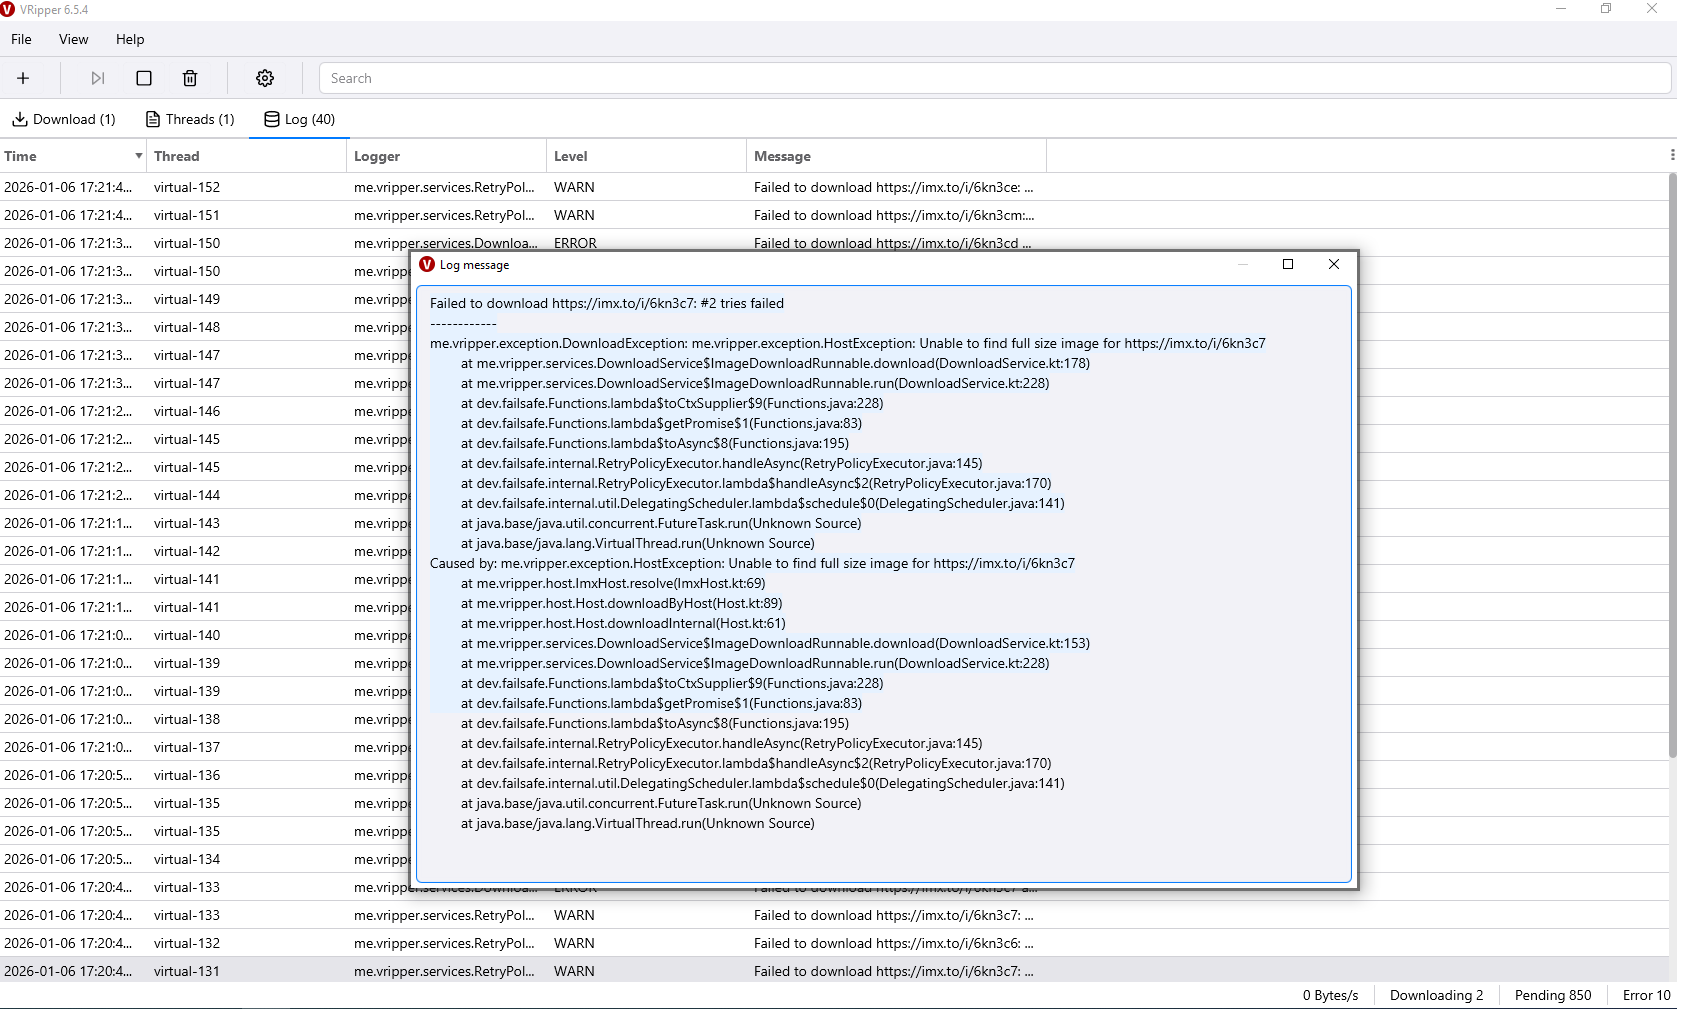Screen dimensions: 1692x1009
Task: Open the table column options kebab icon
Action: tap(1672, 155)
